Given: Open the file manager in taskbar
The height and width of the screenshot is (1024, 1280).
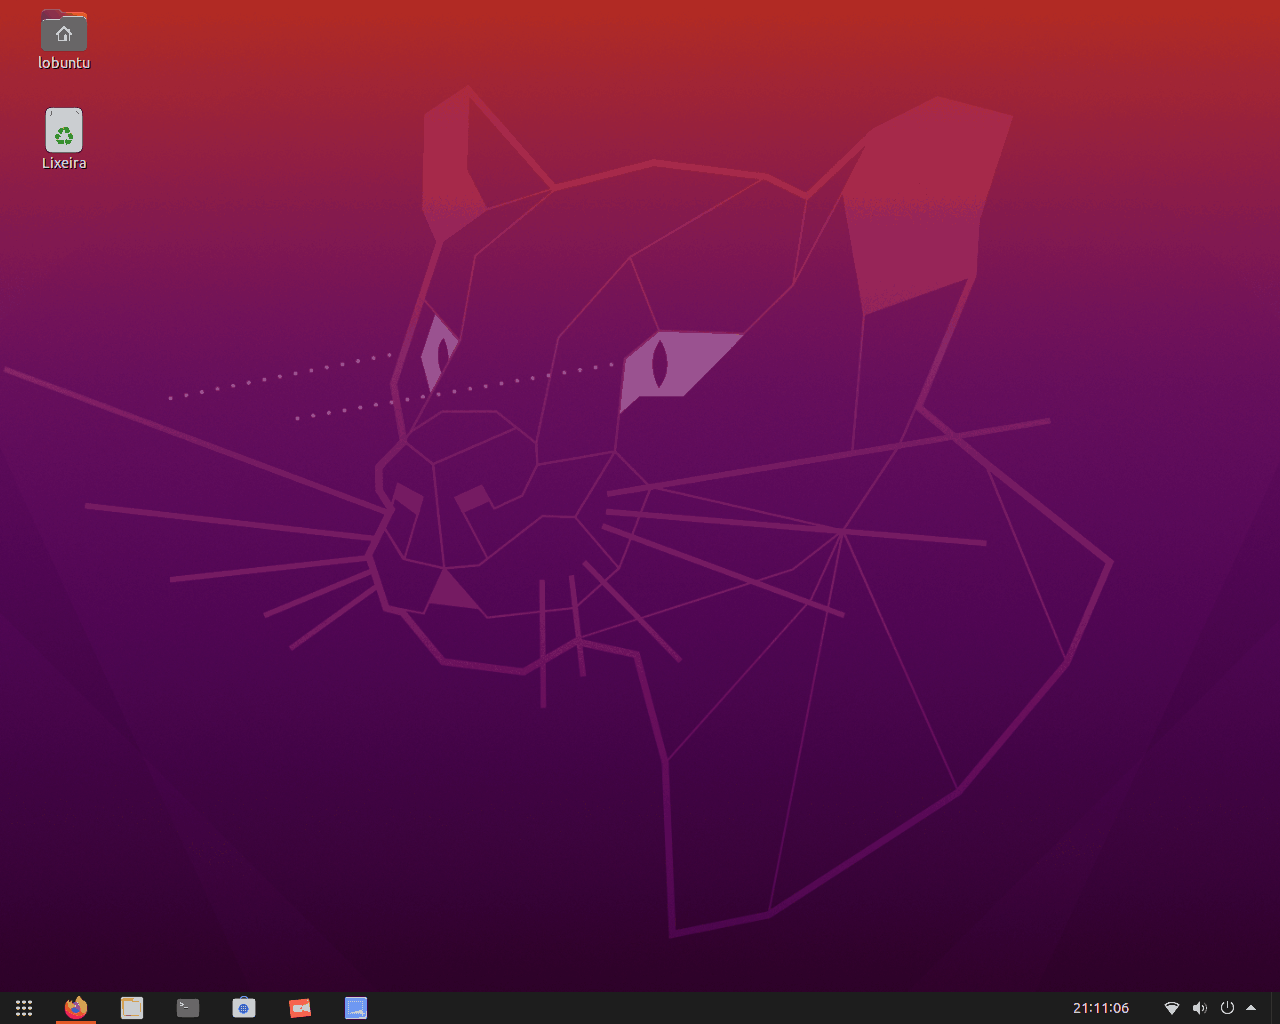Looking at the screenshot, I should coord(132,1008).
